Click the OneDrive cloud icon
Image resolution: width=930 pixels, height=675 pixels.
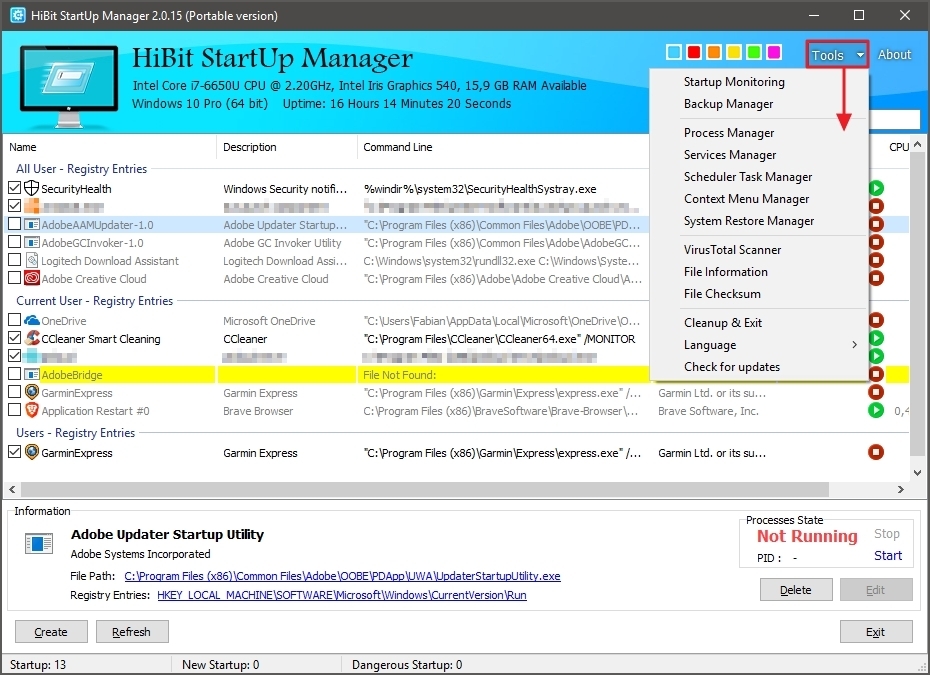click(x=31, y=320)
